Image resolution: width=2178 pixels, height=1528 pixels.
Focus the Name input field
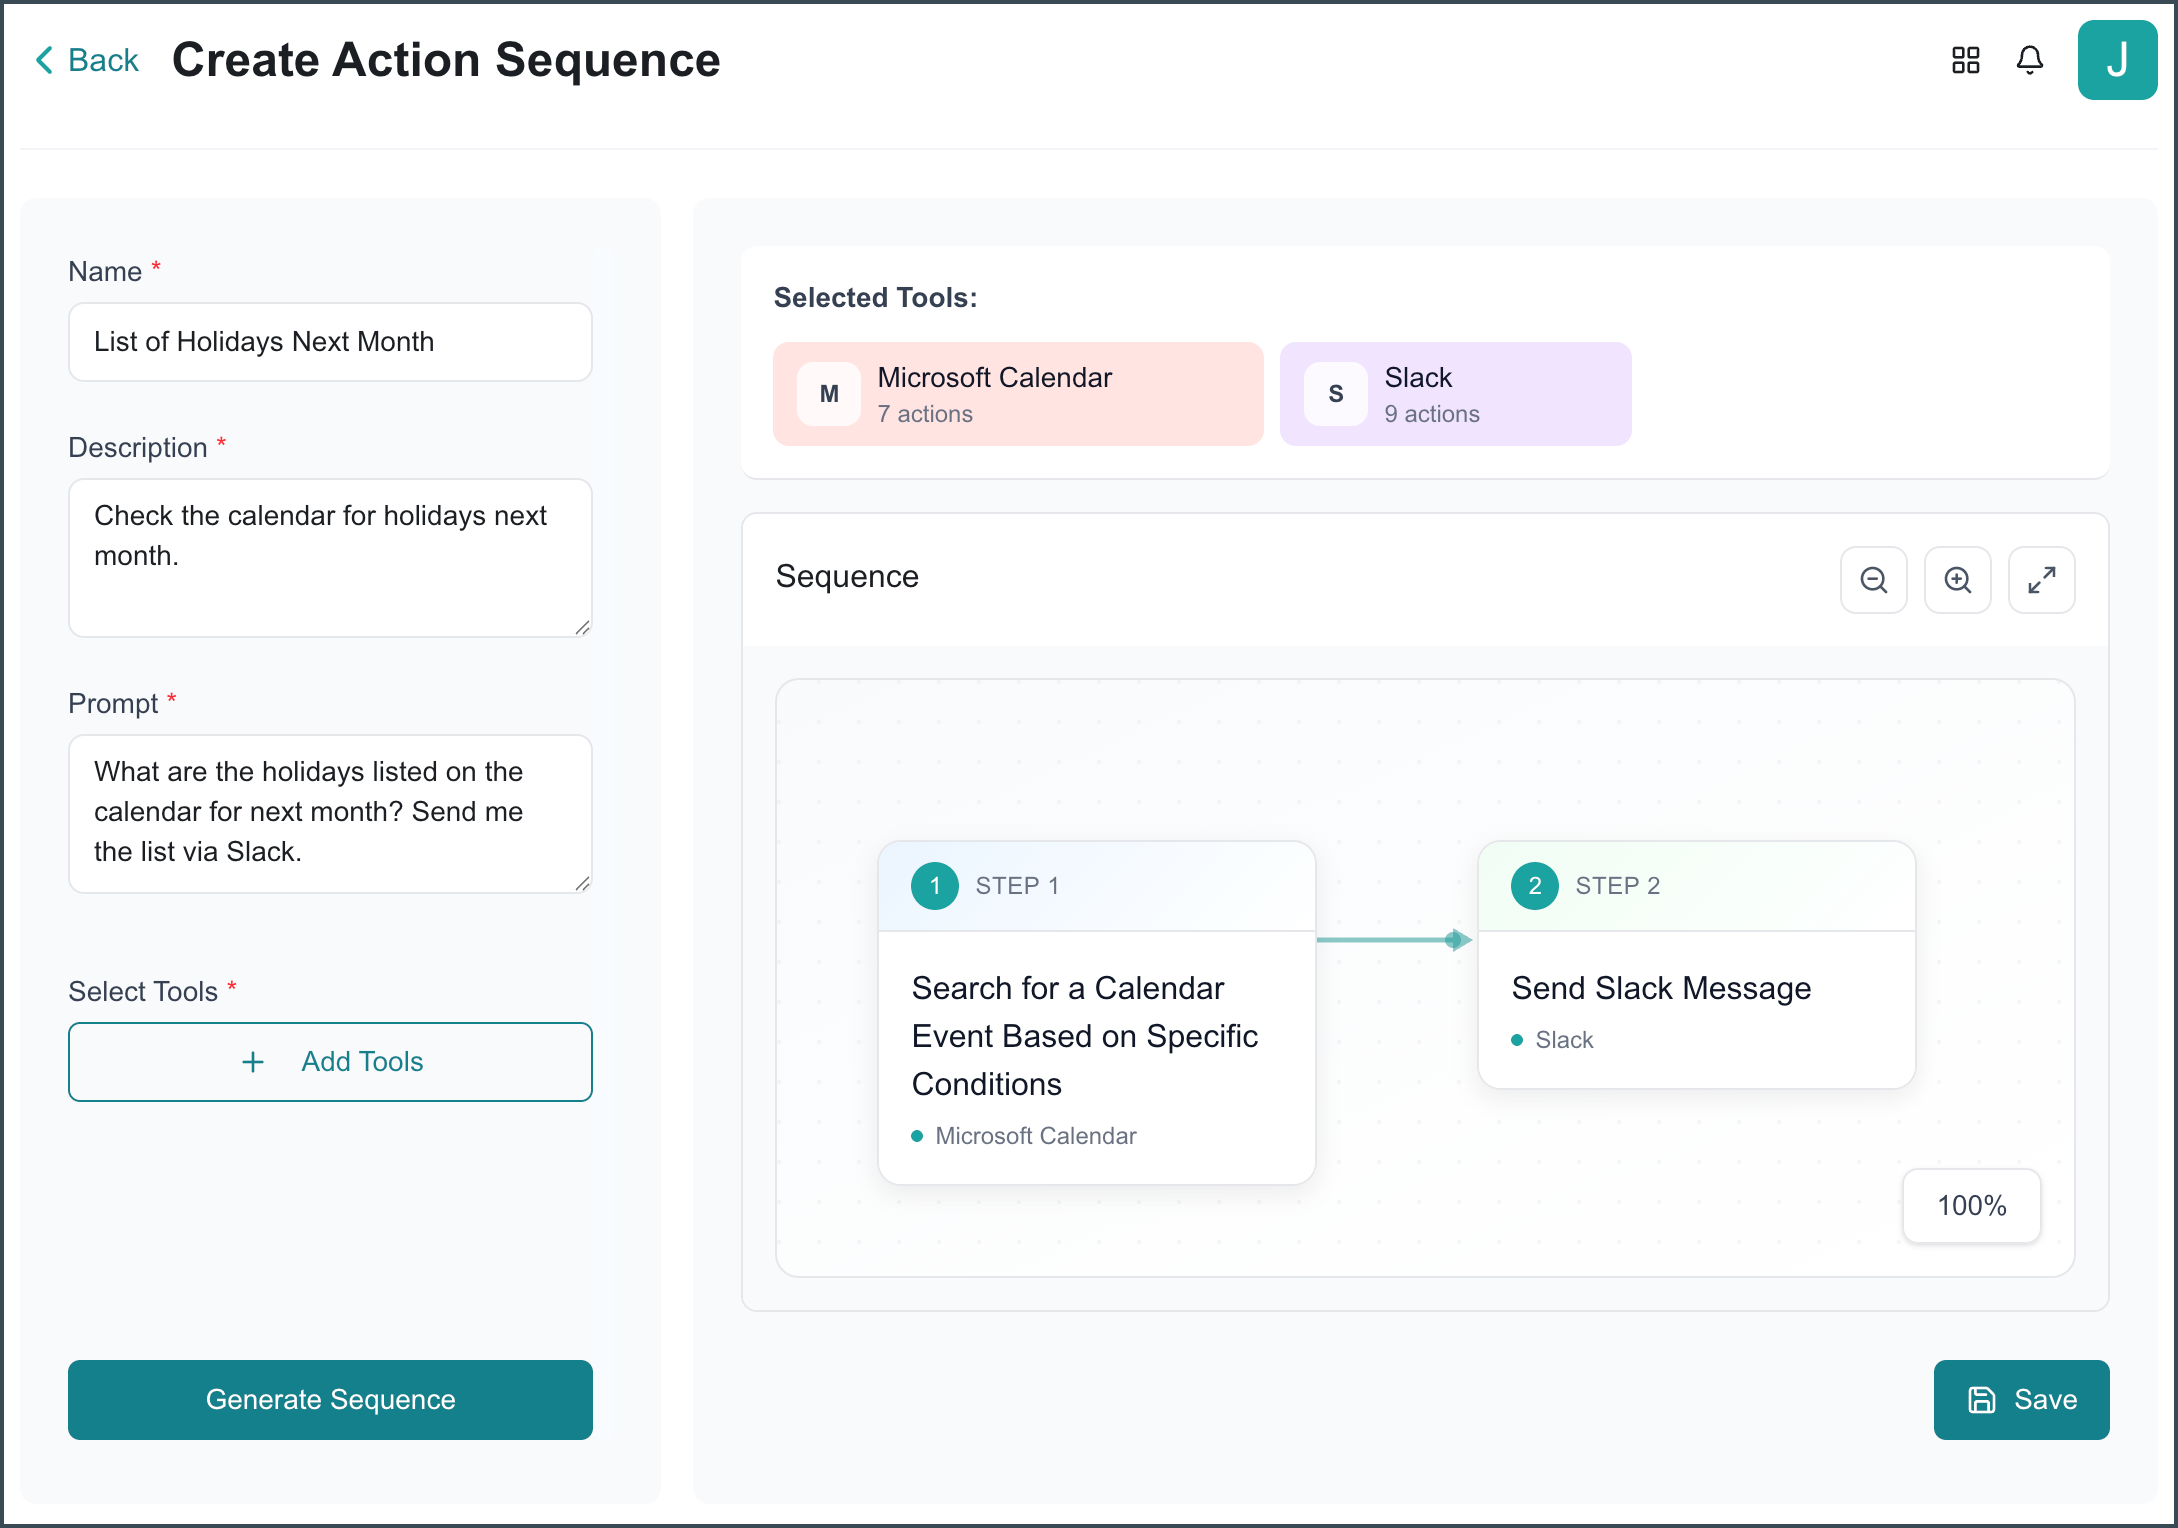(x=330, y=342)
